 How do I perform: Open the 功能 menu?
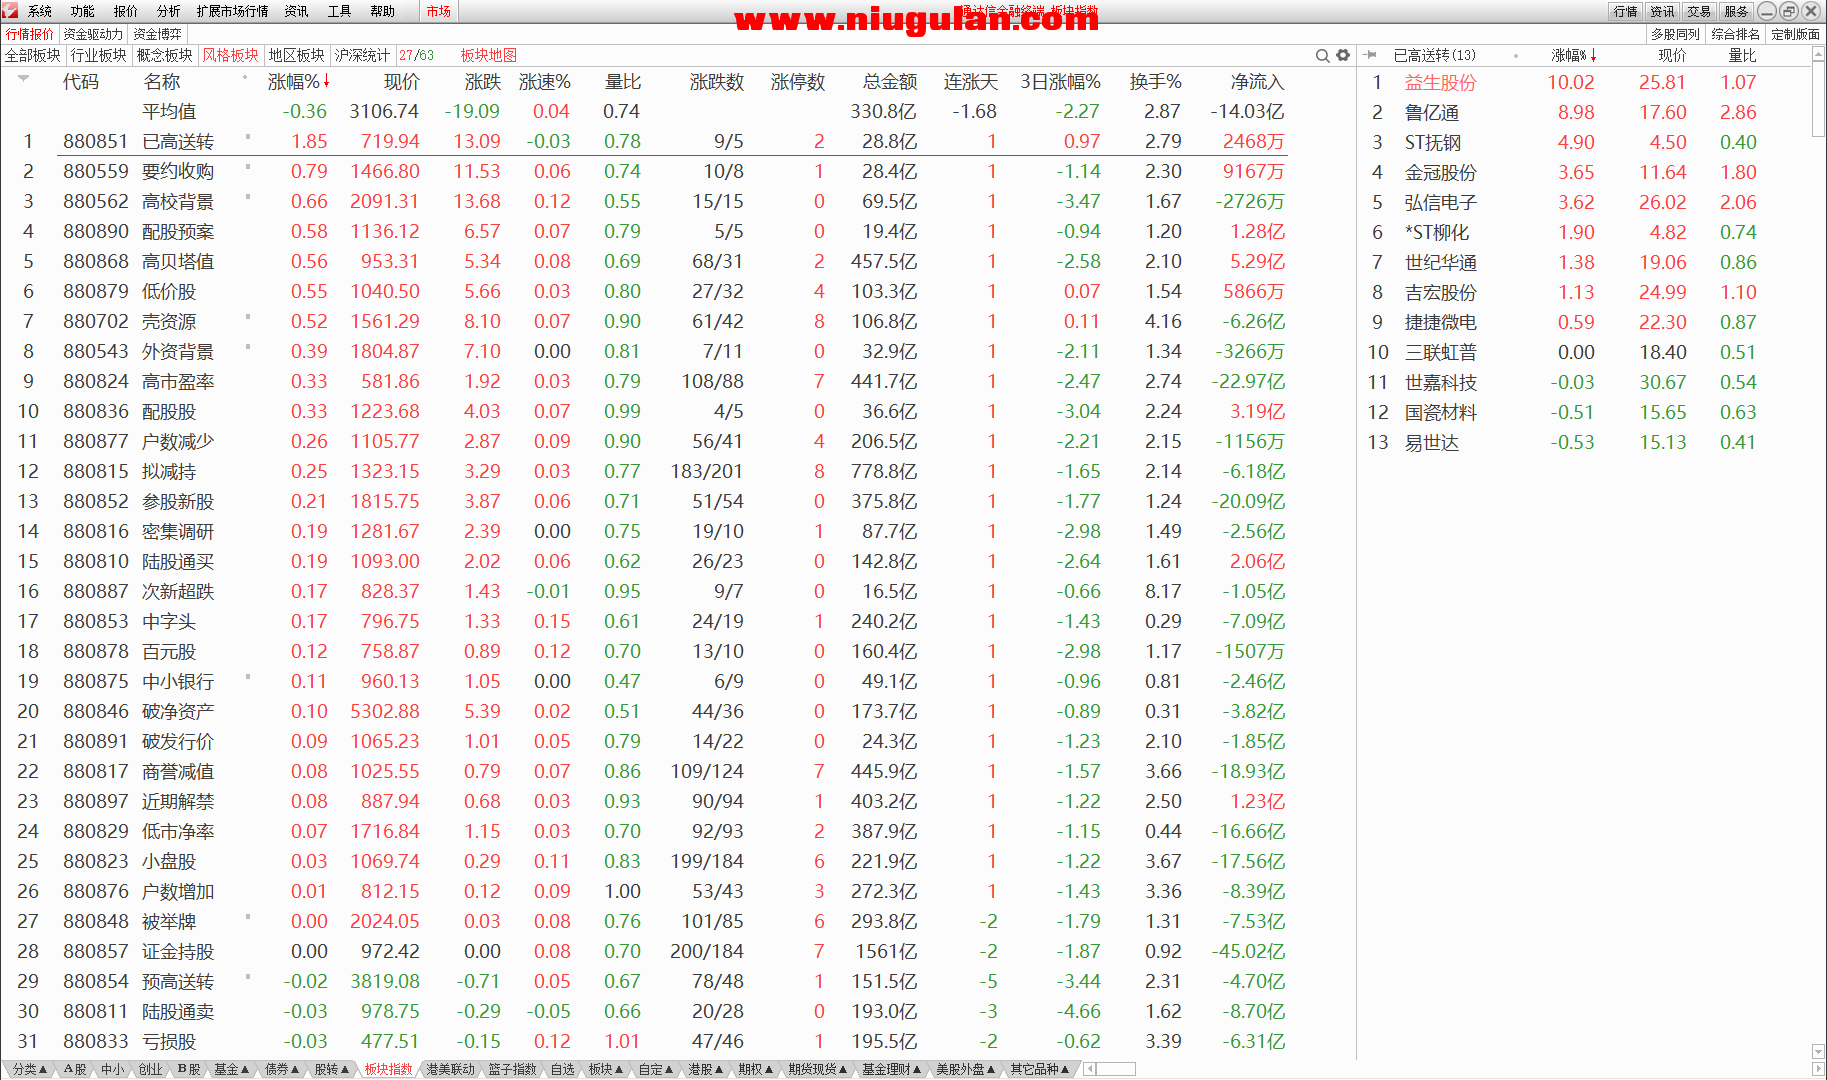pyautogui.click(x=83, y=11)
